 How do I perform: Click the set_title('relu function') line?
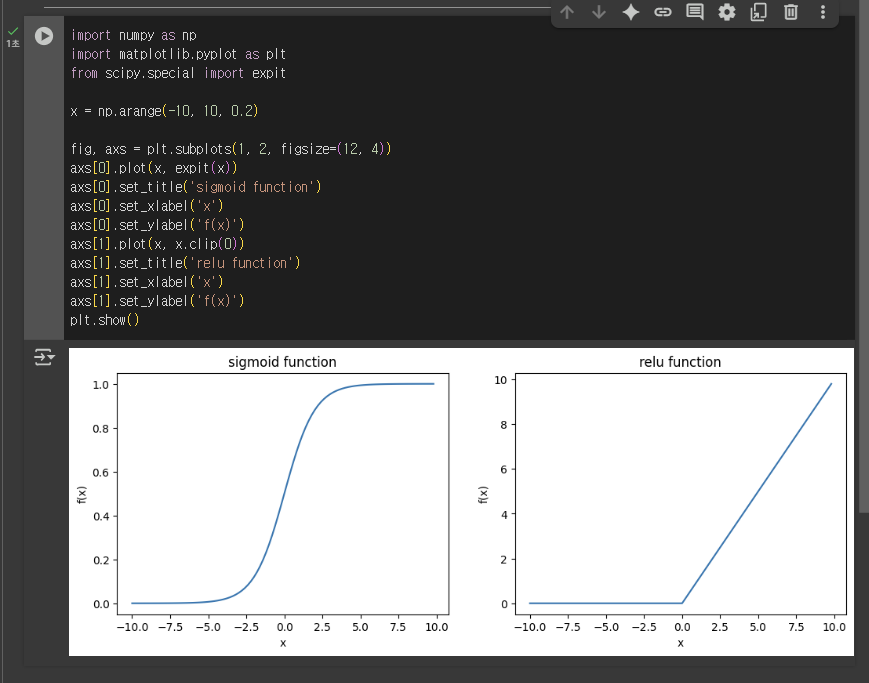[x=185, y=263]
